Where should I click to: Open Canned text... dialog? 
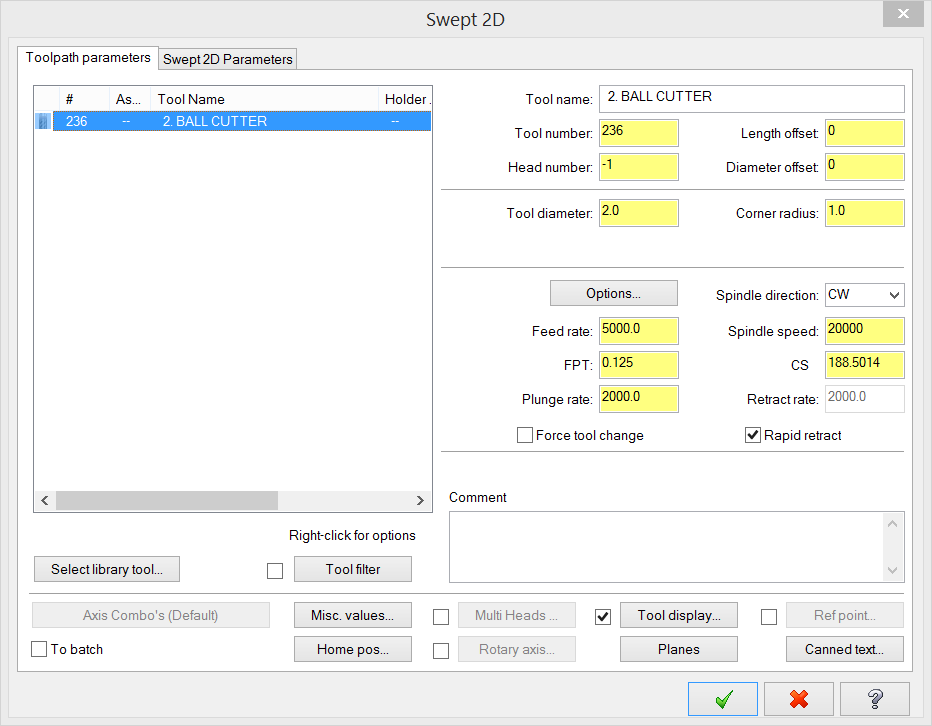point(845,649)
